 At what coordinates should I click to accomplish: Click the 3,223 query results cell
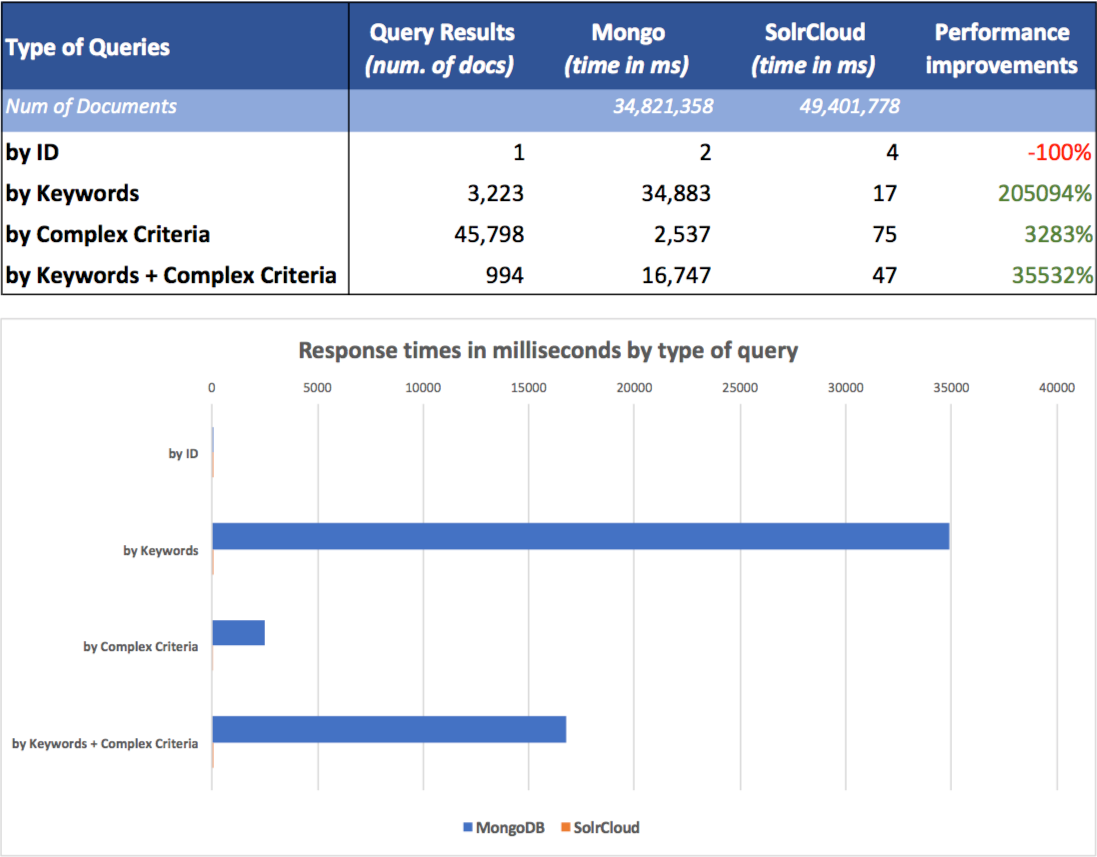click(x=495, y=194)
